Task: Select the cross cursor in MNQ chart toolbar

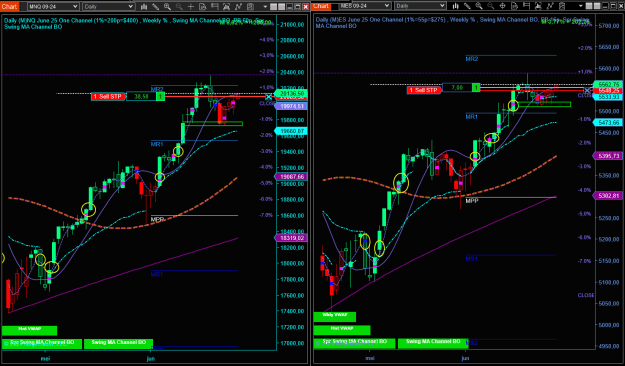Action: click(x=191, y=7)
